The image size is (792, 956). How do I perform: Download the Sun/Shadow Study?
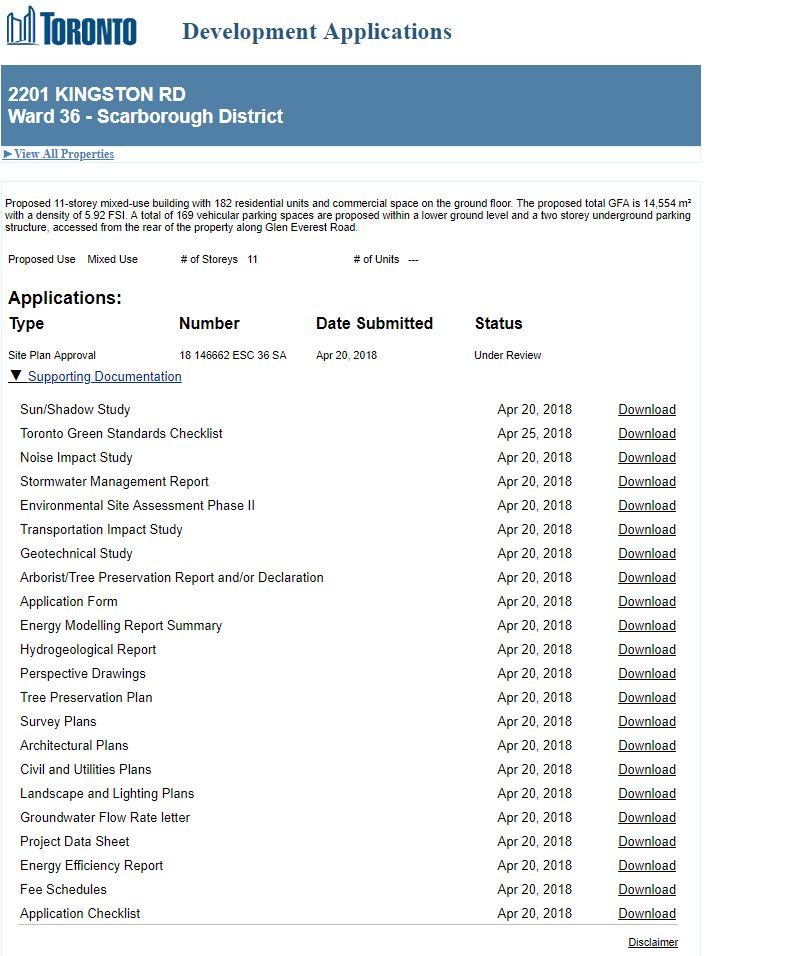(646, 410)
